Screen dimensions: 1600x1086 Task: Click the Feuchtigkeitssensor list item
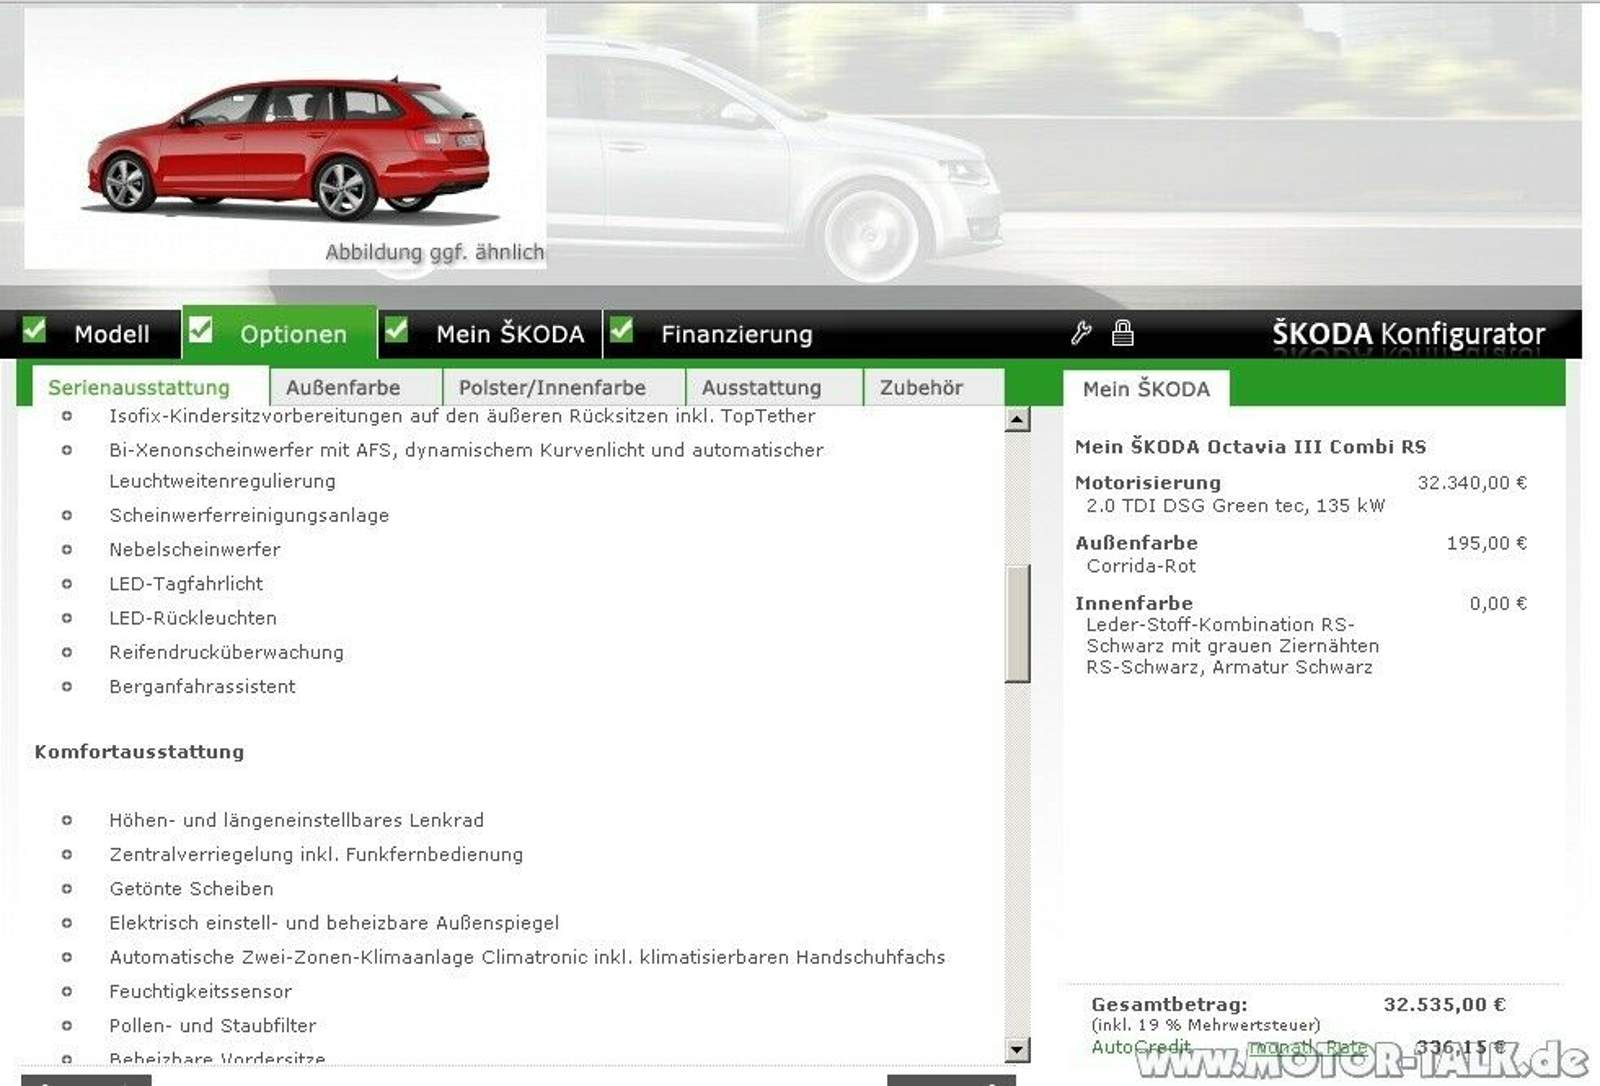(200, 991)
